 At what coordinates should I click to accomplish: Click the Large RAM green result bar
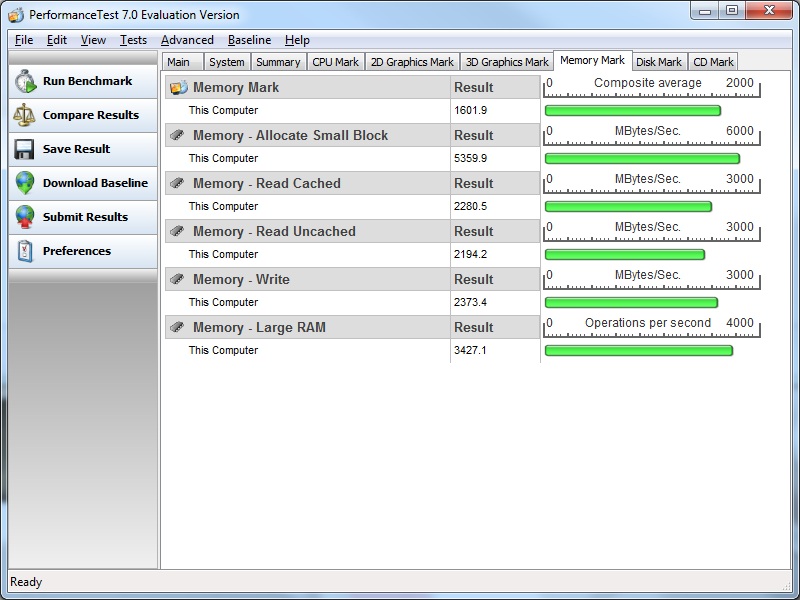pyautogui.click(x=639, y=351)
